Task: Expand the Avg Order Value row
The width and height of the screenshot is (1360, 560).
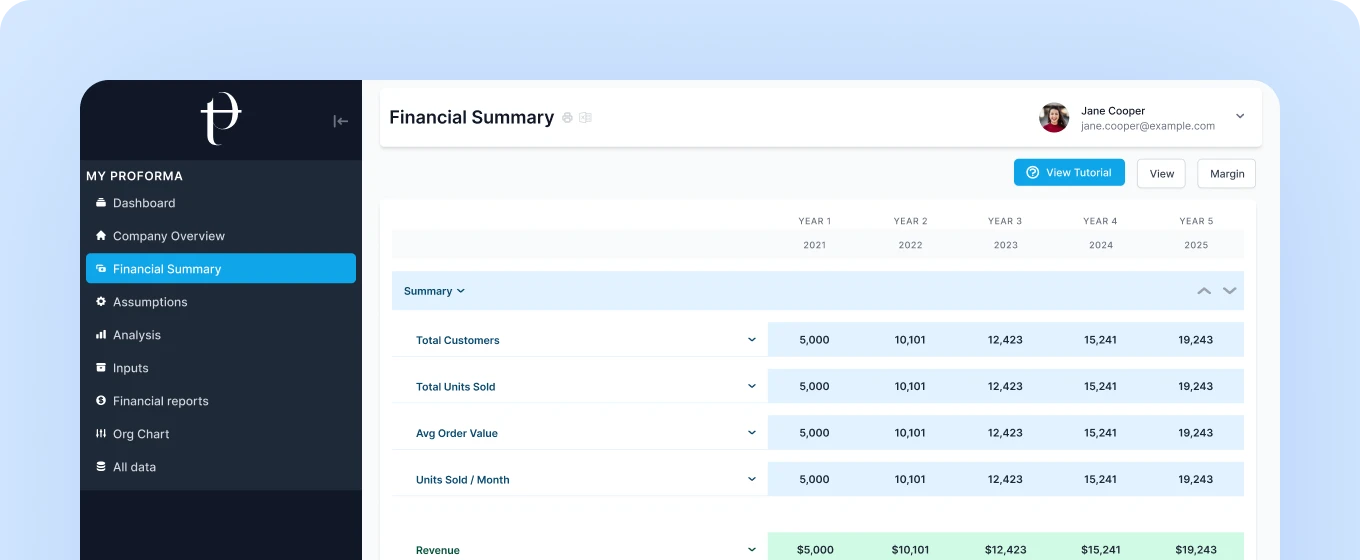Action: click(752, 433)
